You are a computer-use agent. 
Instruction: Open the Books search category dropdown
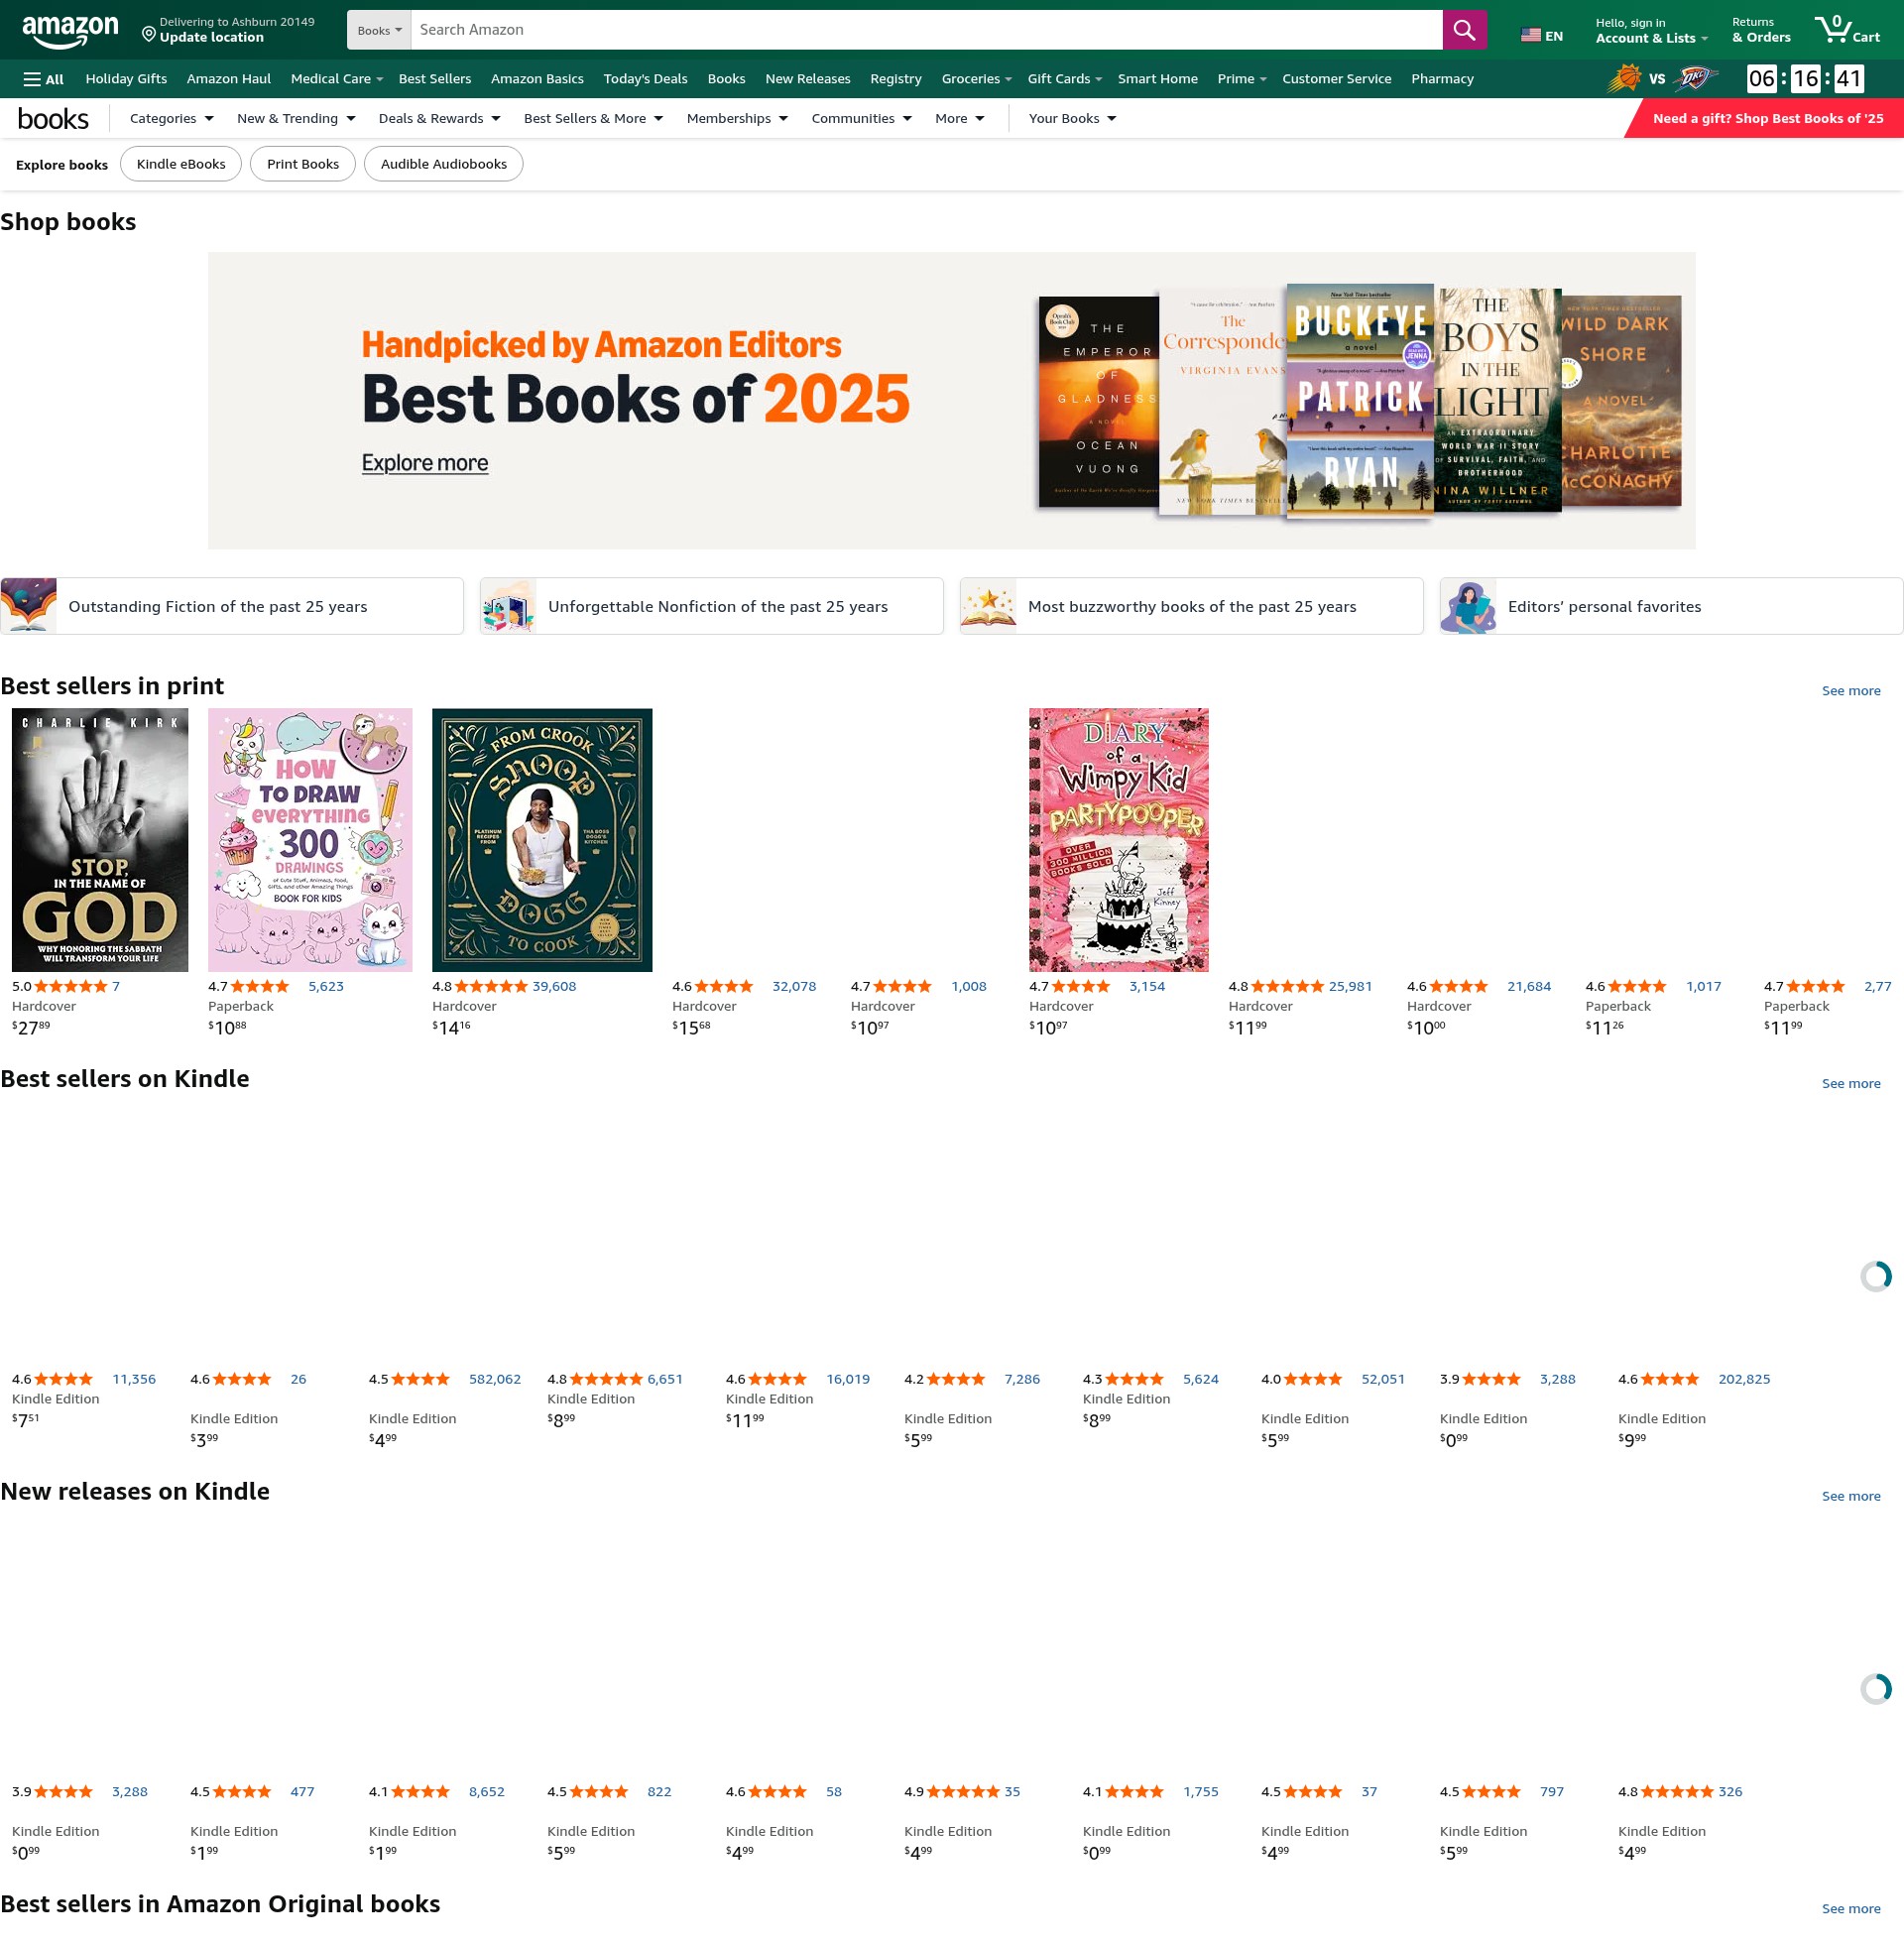pos(379,30)
